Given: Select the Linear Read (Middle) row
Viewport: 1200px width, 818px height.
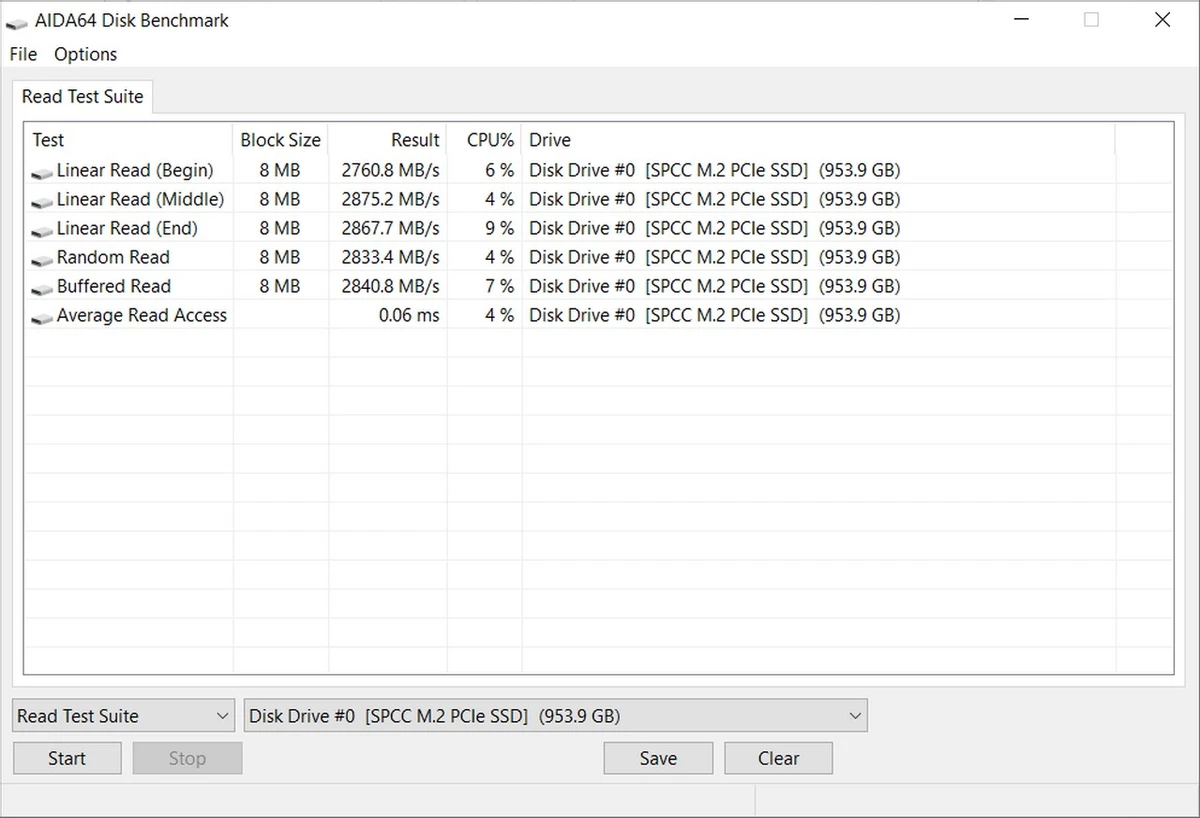Looking at the screenshot, I should coord(599,199).
